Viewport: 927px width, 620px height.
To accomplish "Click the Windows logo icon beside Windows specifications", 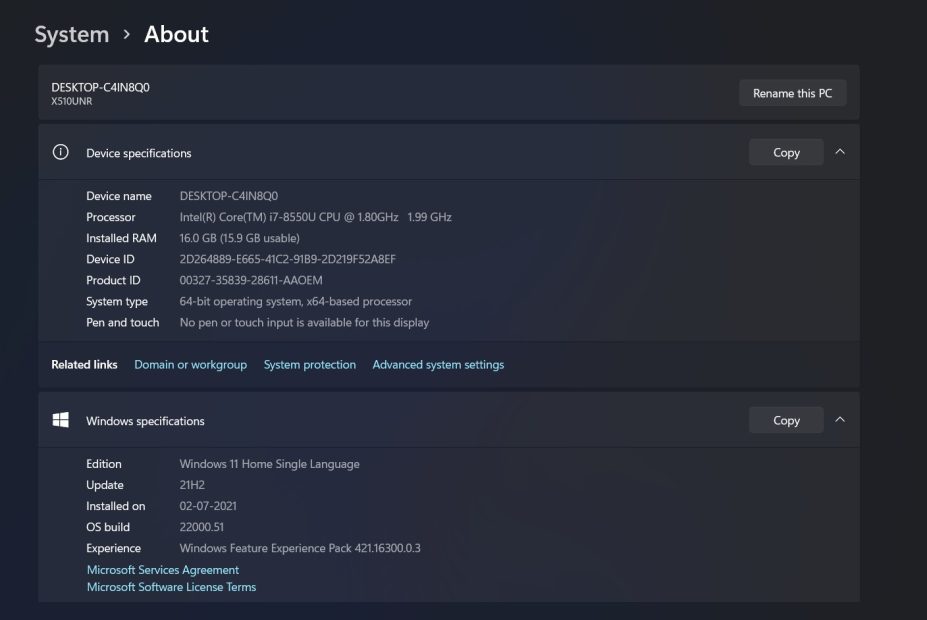I will 60,420.
